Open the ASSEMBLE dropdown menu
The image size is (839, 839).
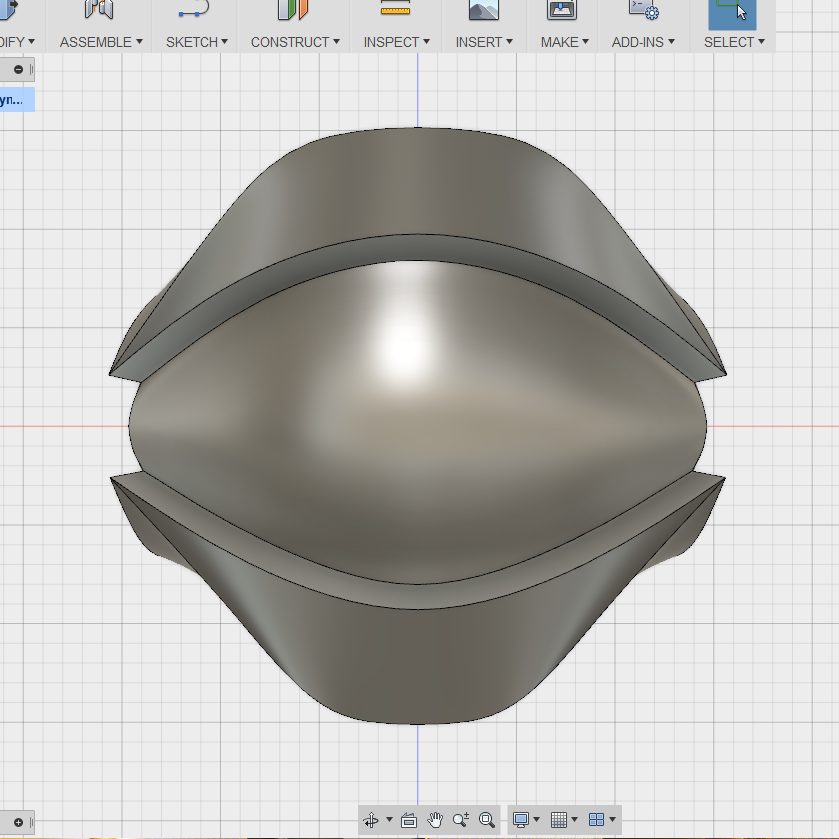tap(101, 42)
